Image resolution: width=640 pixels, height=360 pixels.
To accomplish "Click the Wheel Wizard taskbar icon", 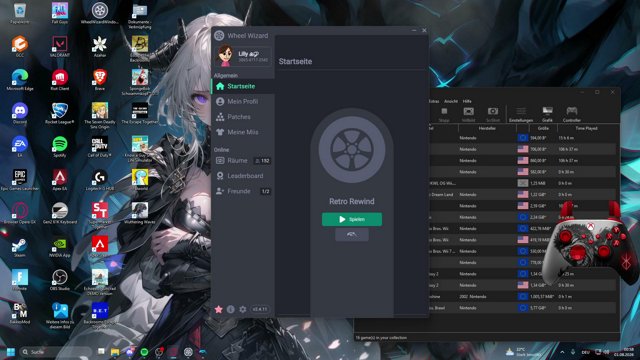I will [188, 352].
